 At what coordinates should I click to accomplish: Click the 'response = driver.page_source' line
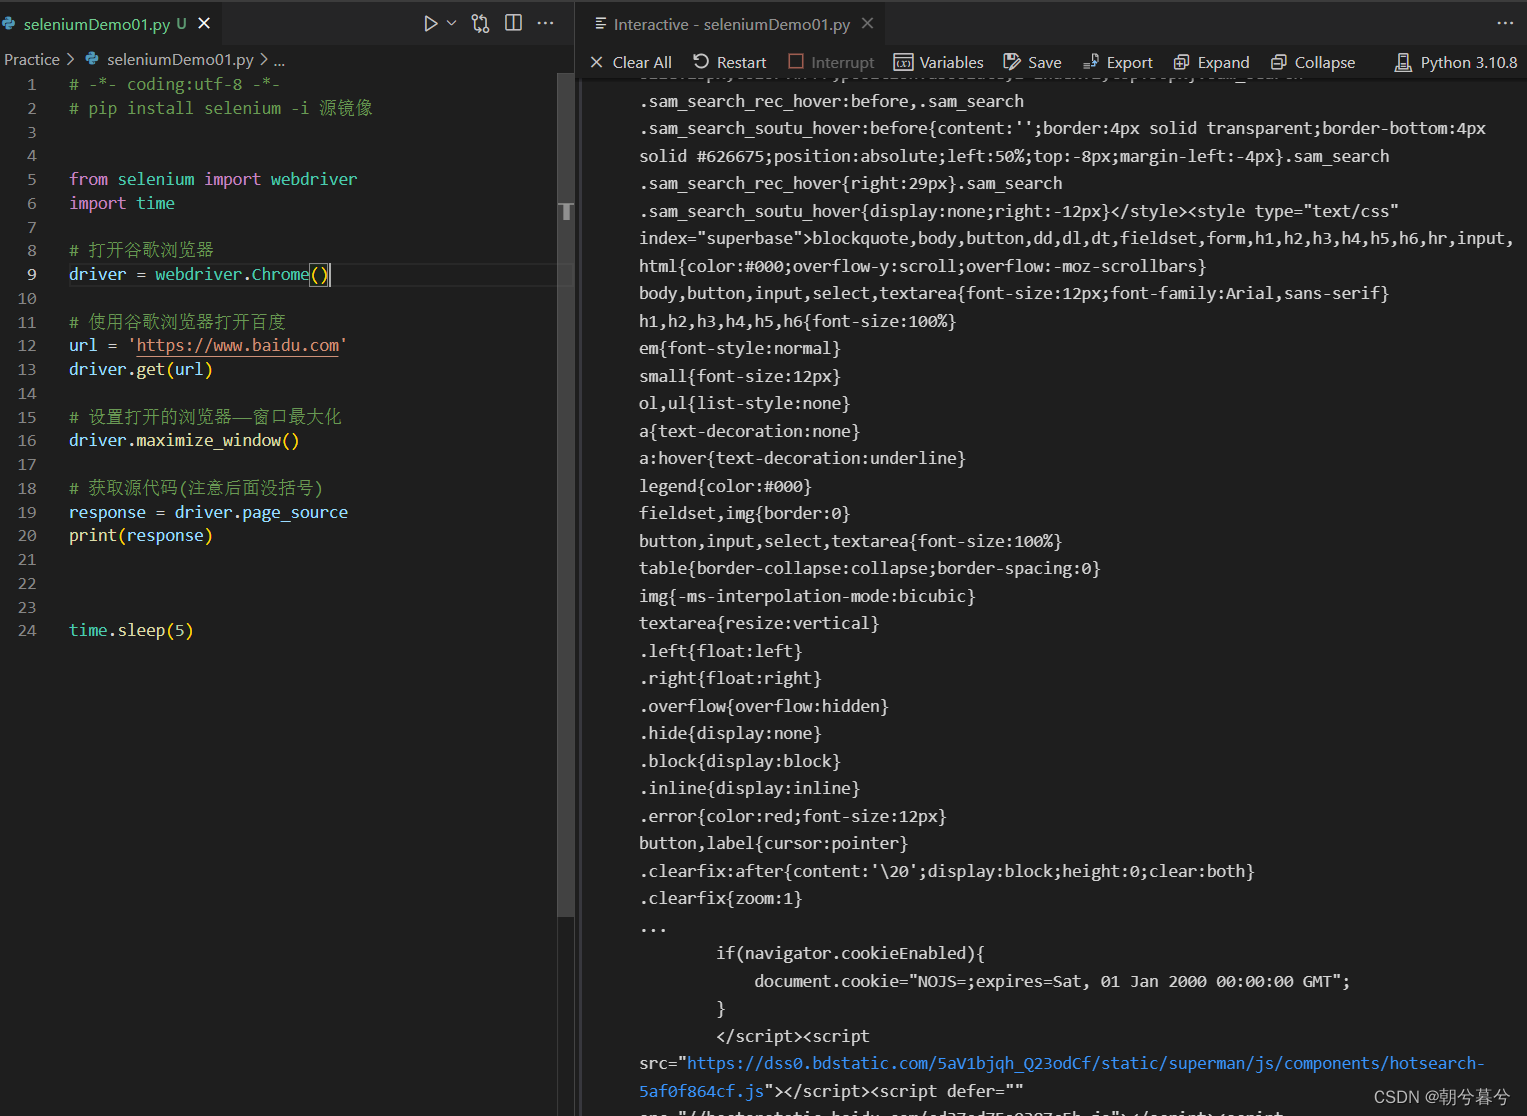click(x=208, y=512)
